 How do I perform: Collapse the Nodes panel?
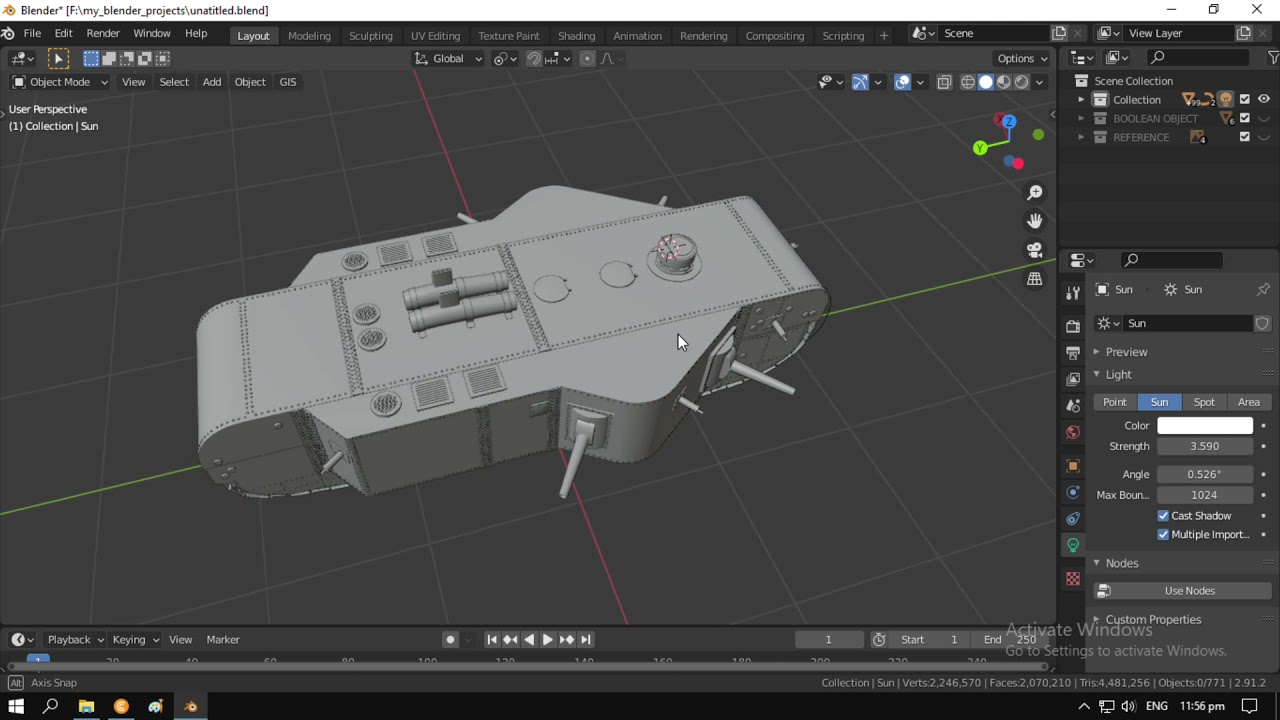(x=1121, y=563)
